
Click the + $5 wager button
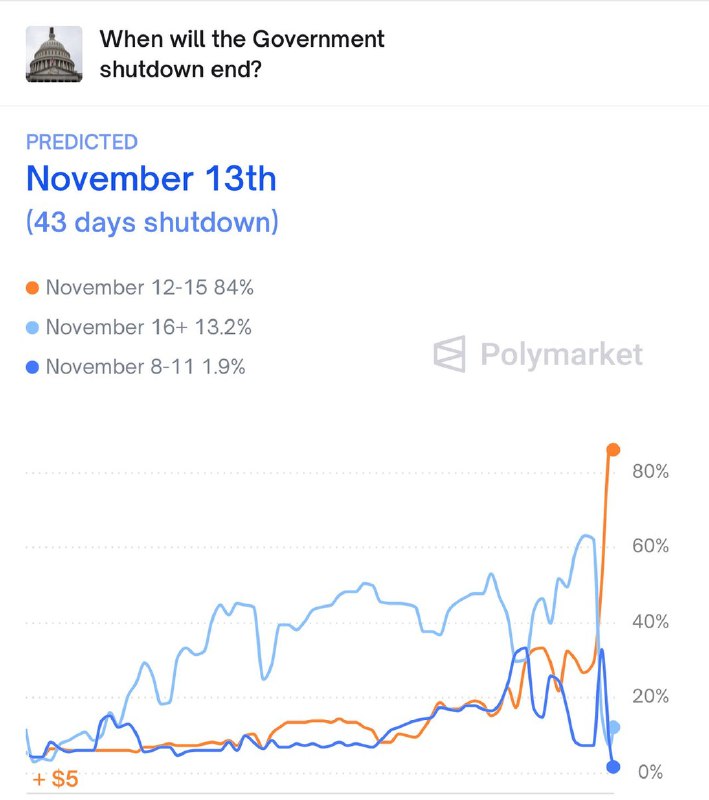click(53, 775)
